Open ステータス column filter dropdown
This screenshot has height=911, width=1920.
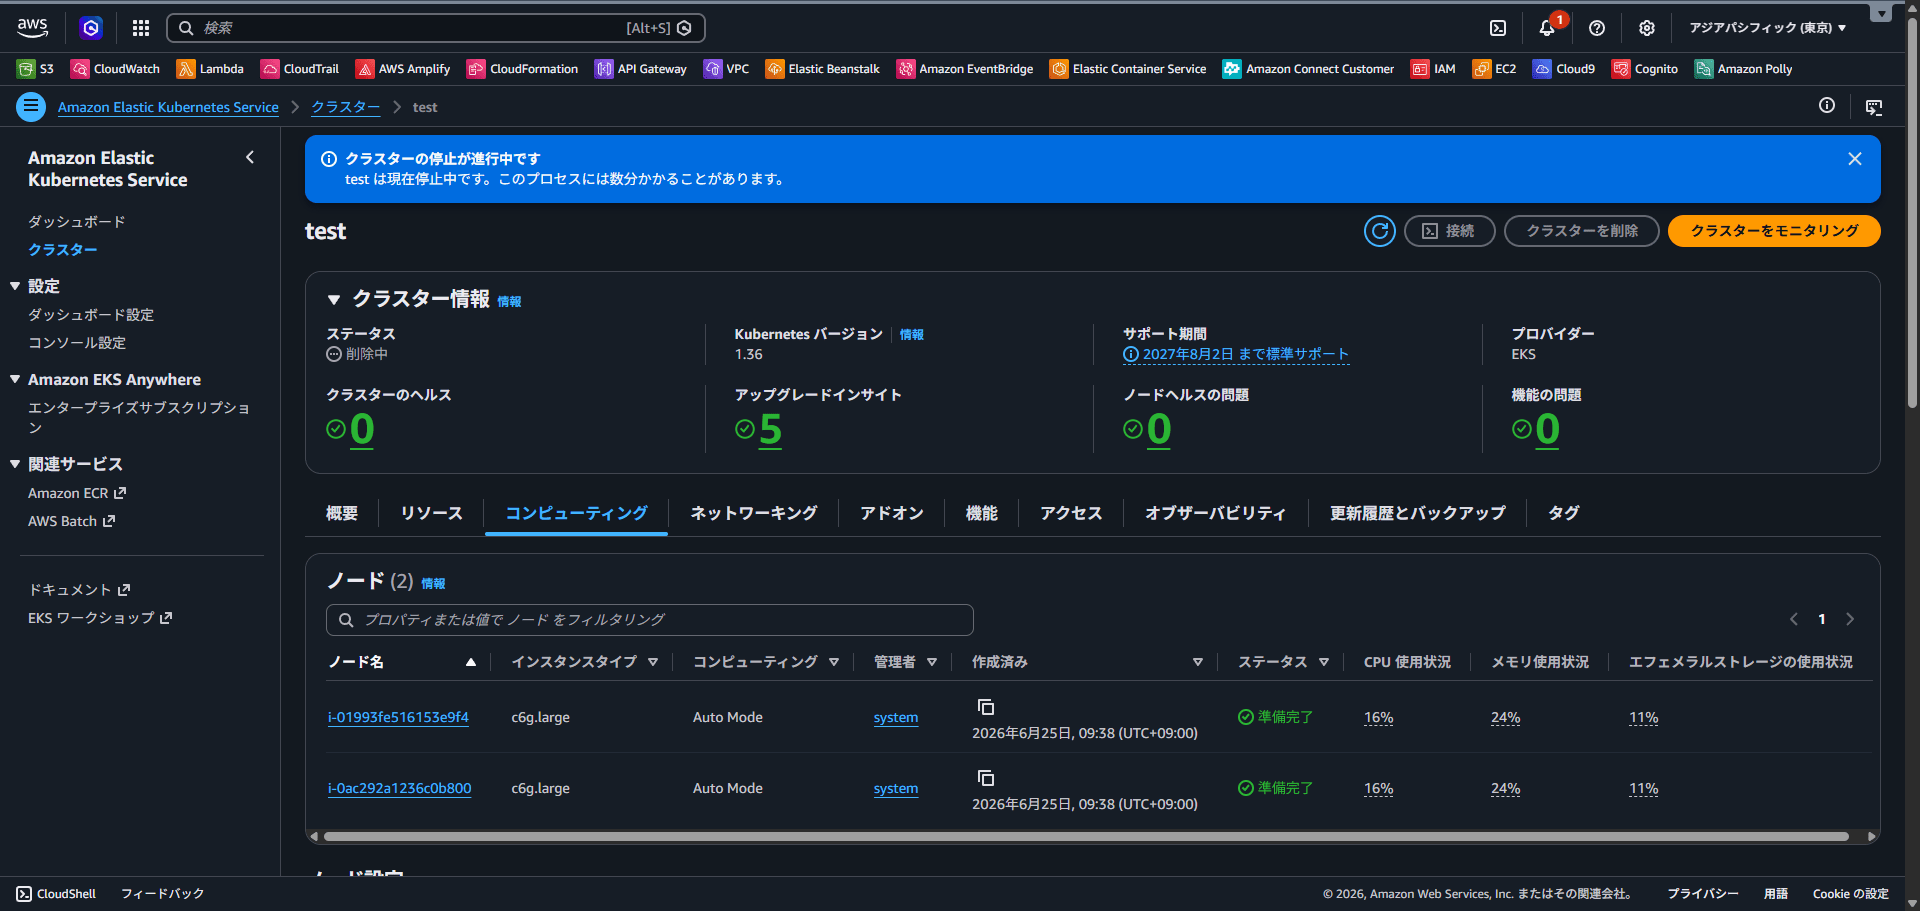(x=1324, y=662)
